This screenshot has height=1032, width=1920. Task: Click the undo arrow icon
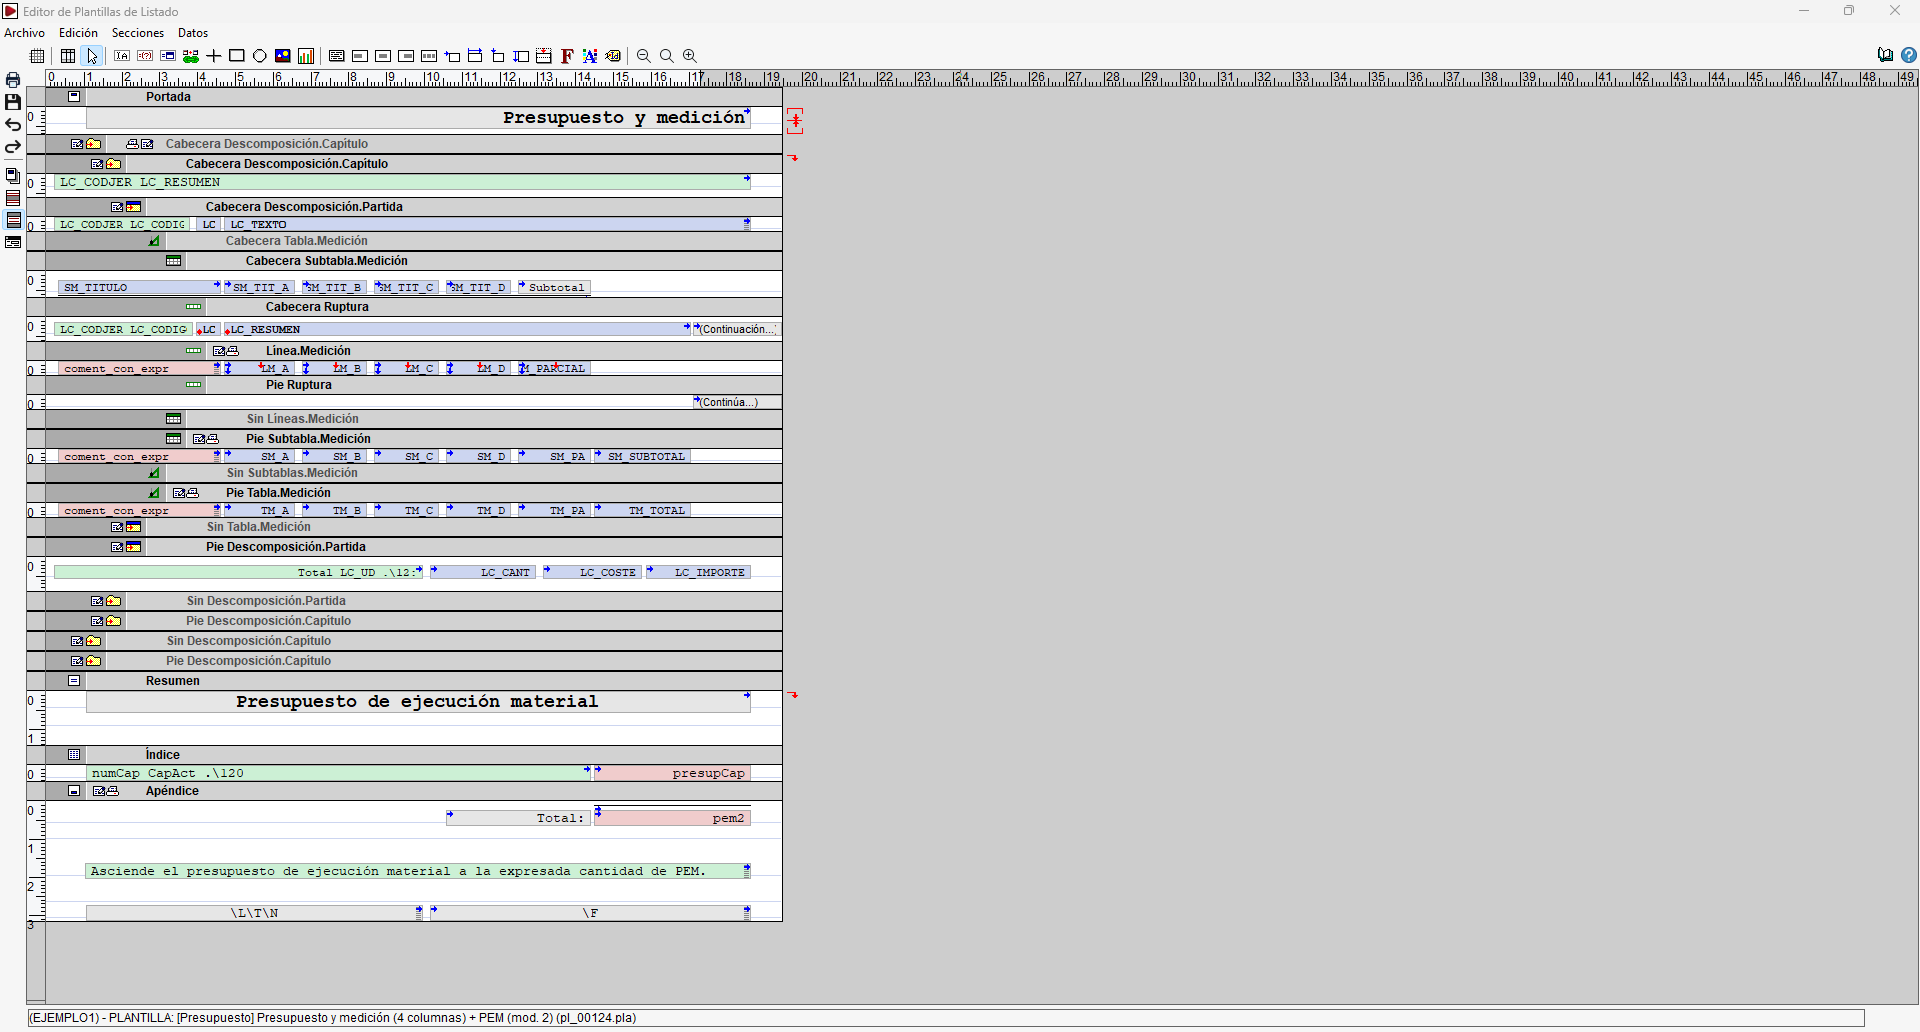pyautogui.click(x=13, y=125)
